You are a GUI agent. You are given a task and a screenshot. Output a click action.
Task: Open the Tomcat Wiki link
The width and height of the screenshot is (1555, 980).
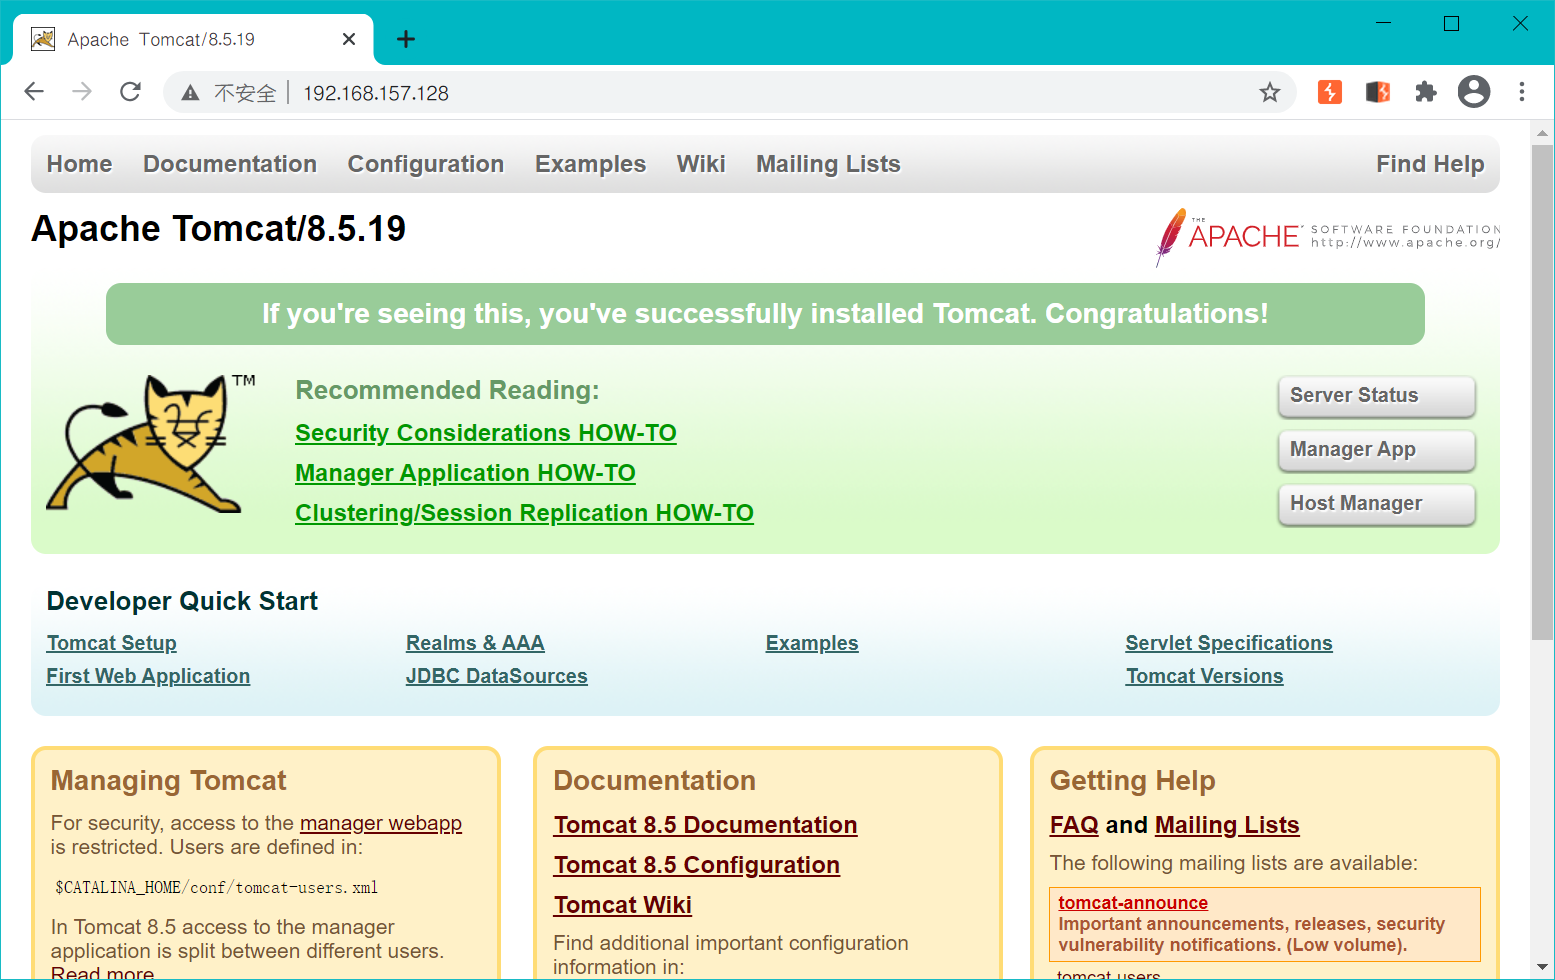click(x=623, y=905)
